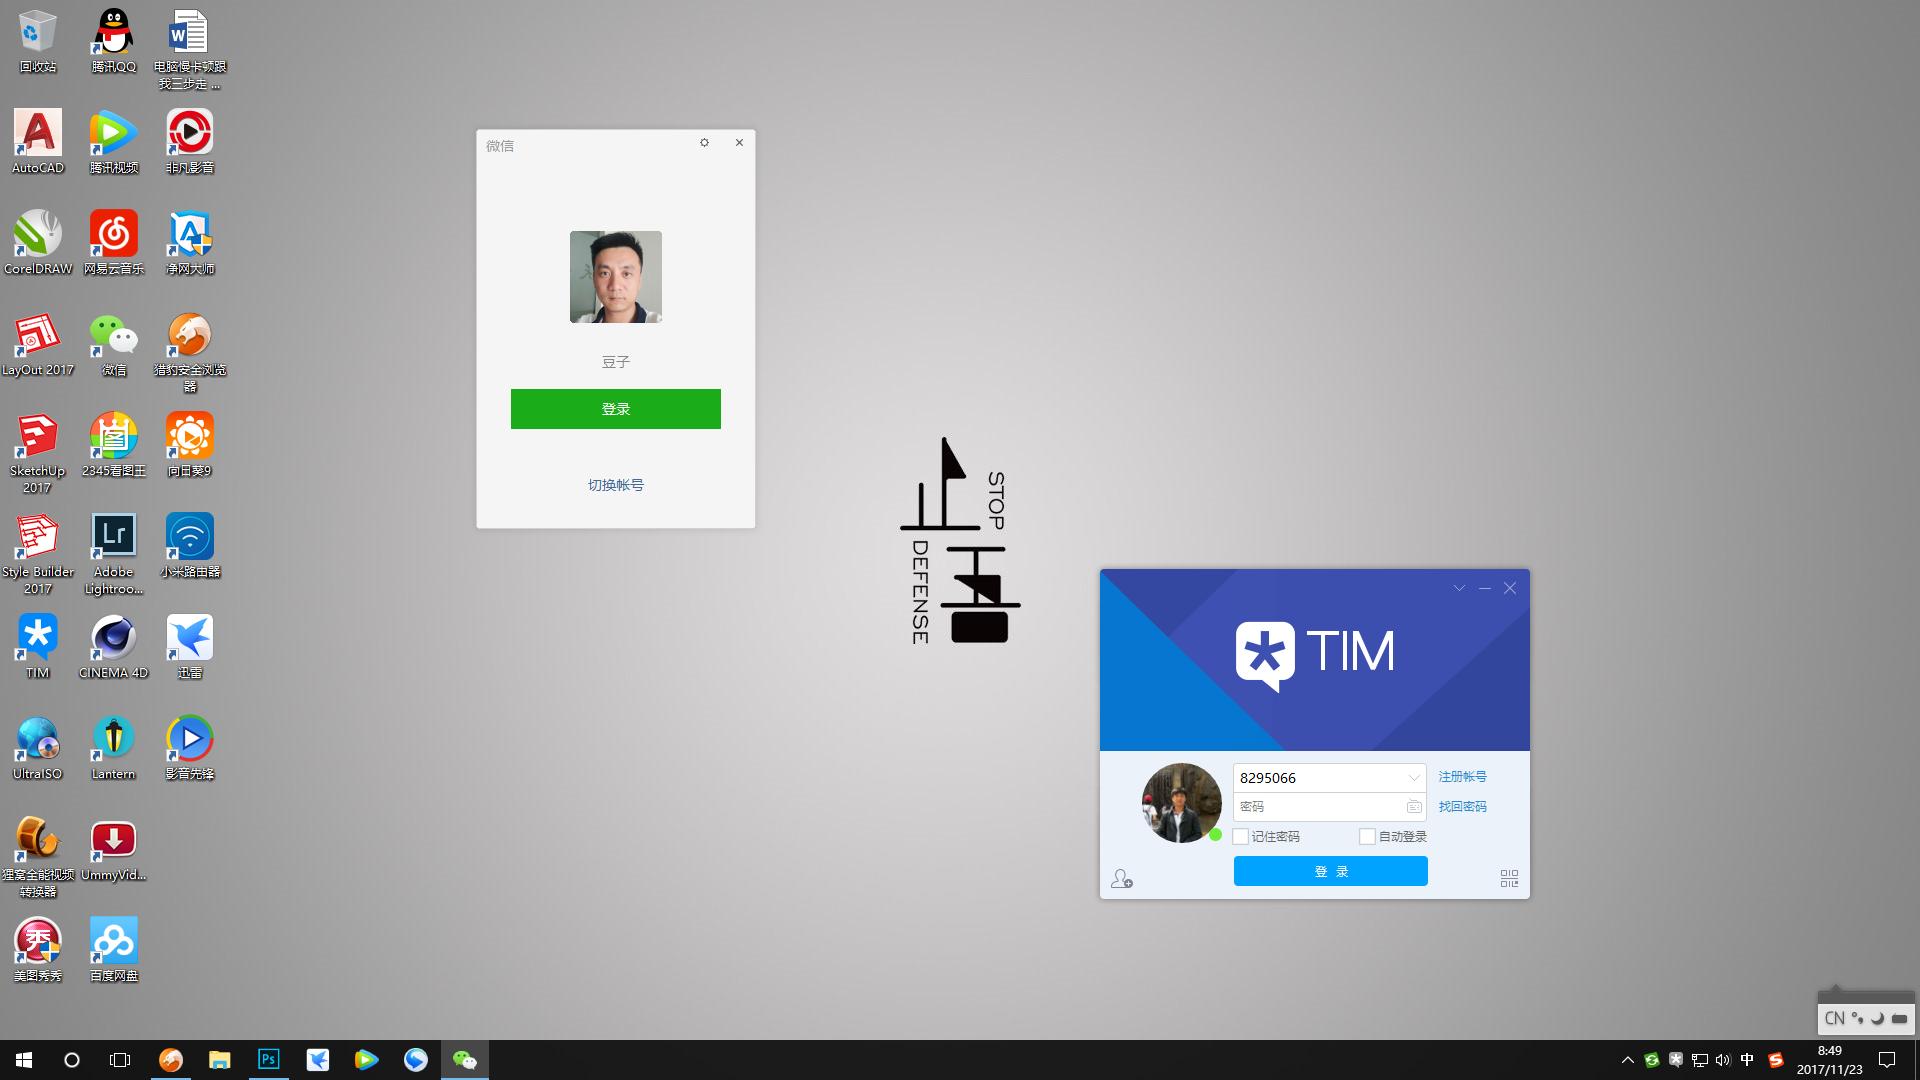Image resolution: width=1920 pixels, height=1080 pixels.
Task: Open the Photoshop taskbar icon
Action: [x=268, y=1060]
